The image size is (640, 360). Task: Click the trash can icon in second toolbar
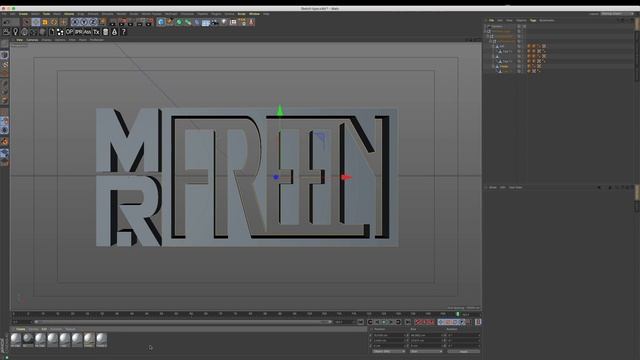point(105,32)
